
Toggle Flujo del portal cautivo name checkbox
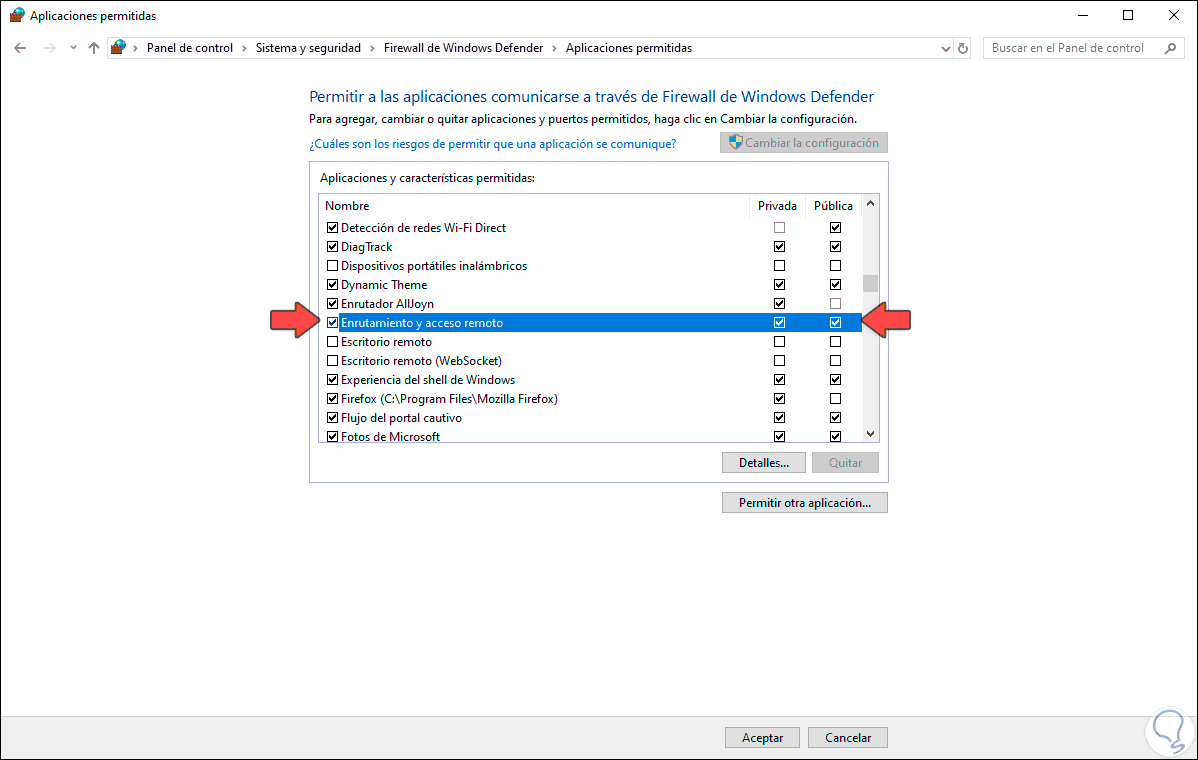[332, 418]
